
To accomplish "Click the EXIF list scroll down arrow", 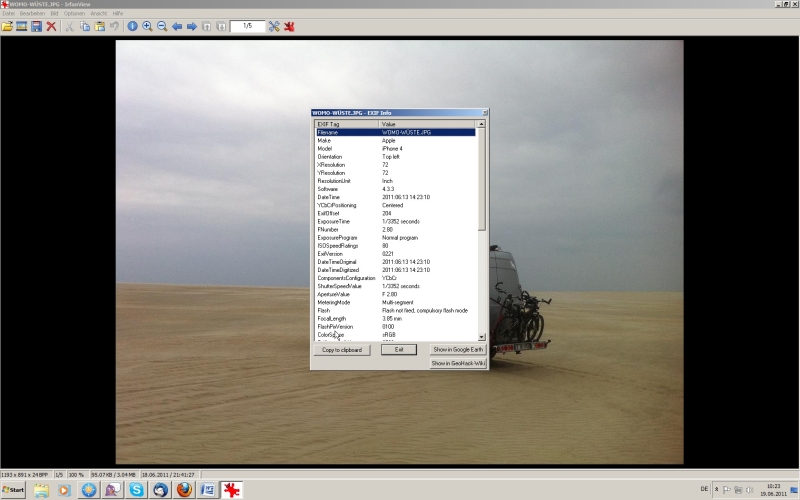I will point(482,337).
